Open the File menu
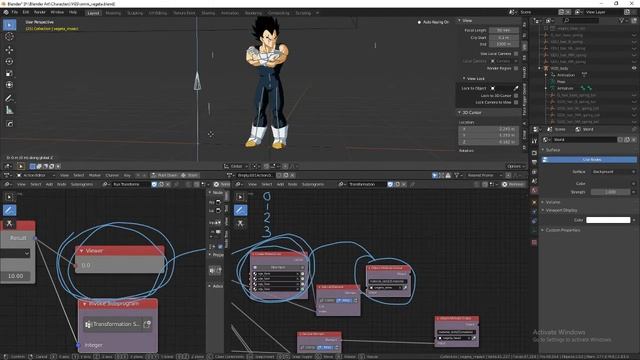Screen dimensions: 640x360 15,12
